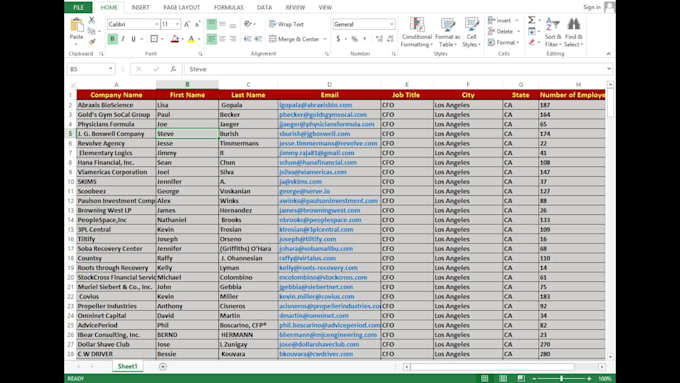Click the Name Box showing B5
This screenshot has width=680, height=383.
(x=91, y=69)
